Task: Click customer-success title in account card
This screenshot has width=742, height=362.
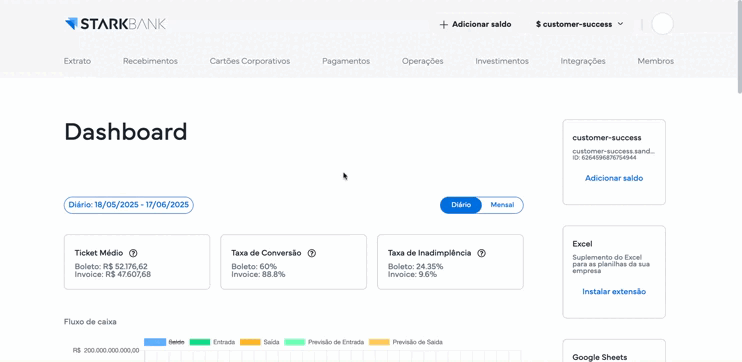Action: click(607, 138)
